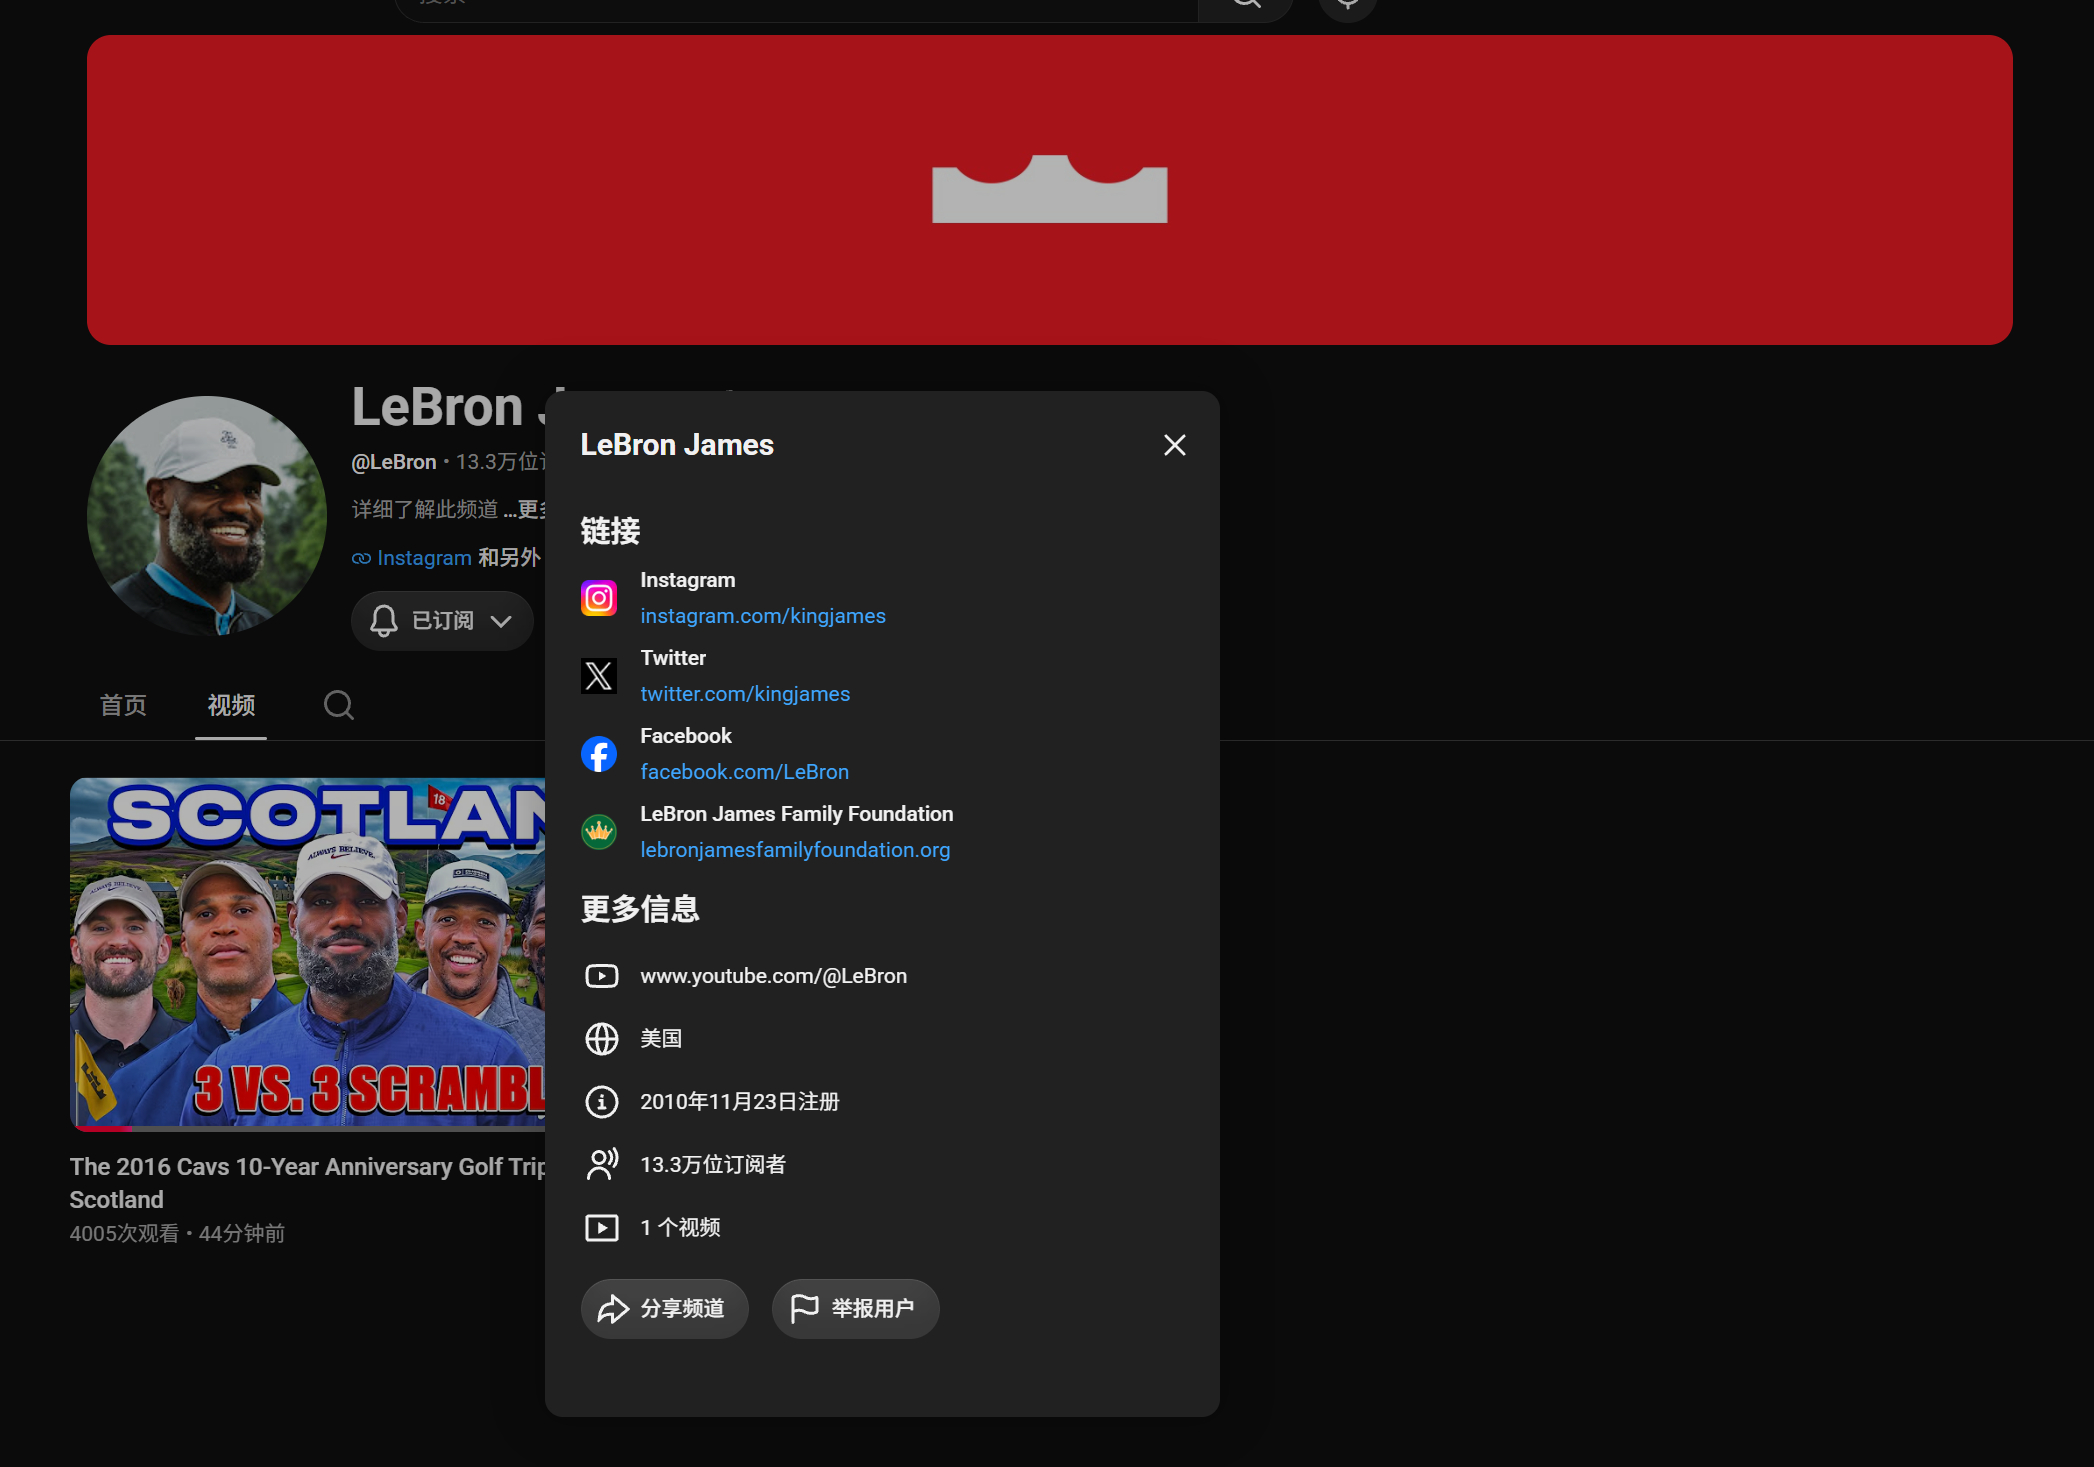Viewport: 2094px width, 1467px height.
Task: Click the globe icon next to 美国
Action: coord(601,1039)
